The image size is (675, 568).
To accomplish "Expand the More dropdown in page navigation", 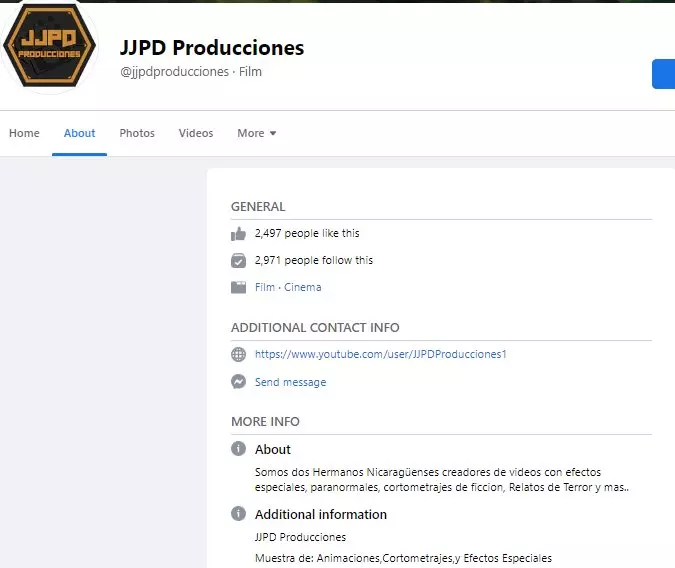I will (x=256, y=133).
